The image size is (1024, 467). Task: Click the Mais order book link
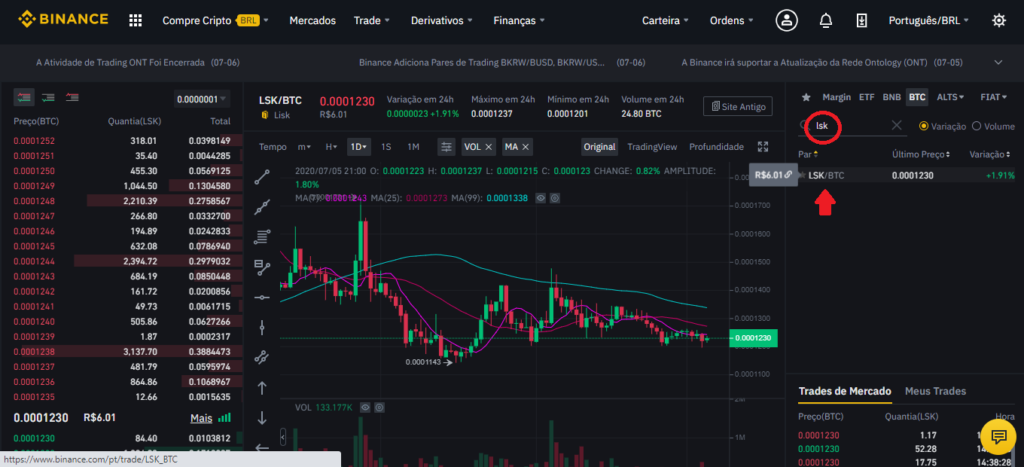(201, 418)
